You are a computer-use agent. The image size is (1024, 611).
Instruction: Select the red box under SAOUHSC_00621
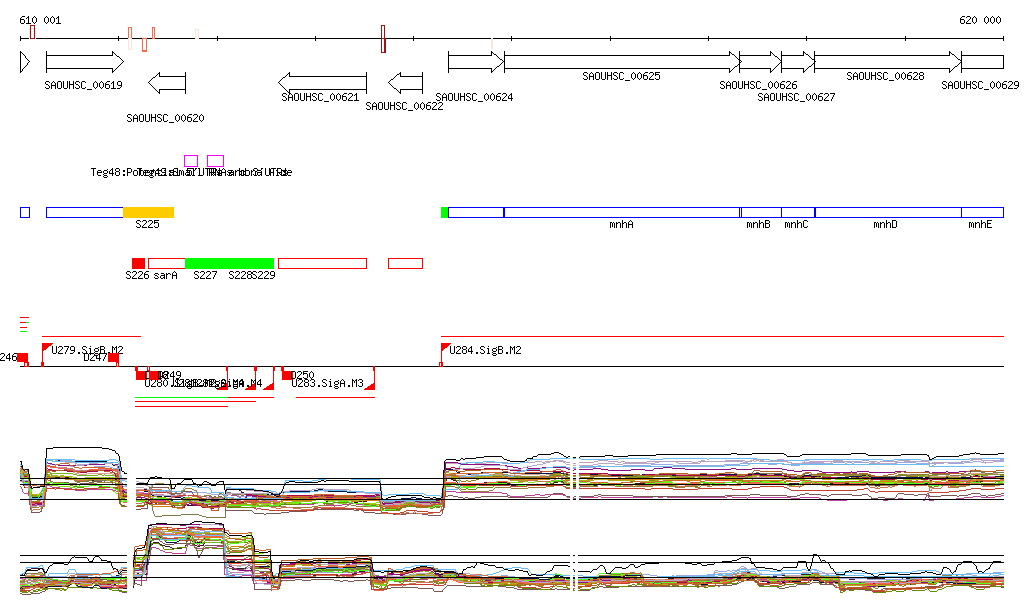[x=323, y=263]
